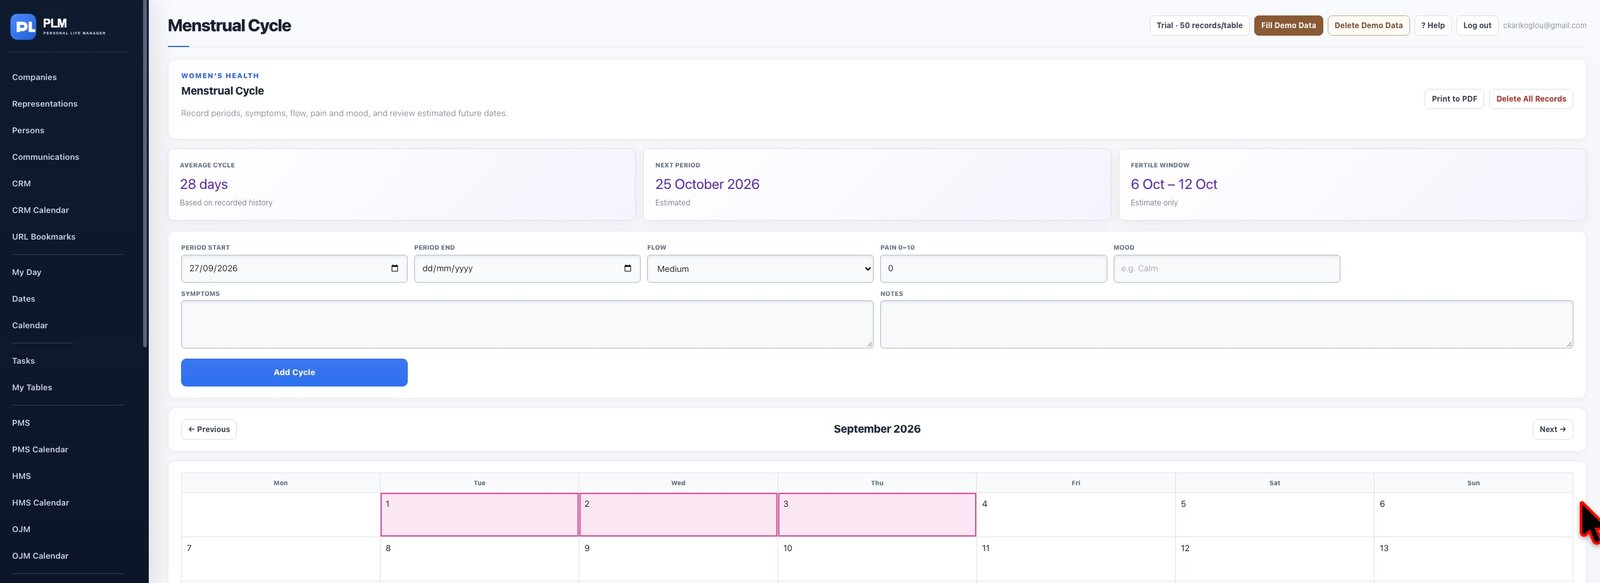Open Communications in sidebar
This screenshot has height=583, width=1600.
(x=45, y=157)
